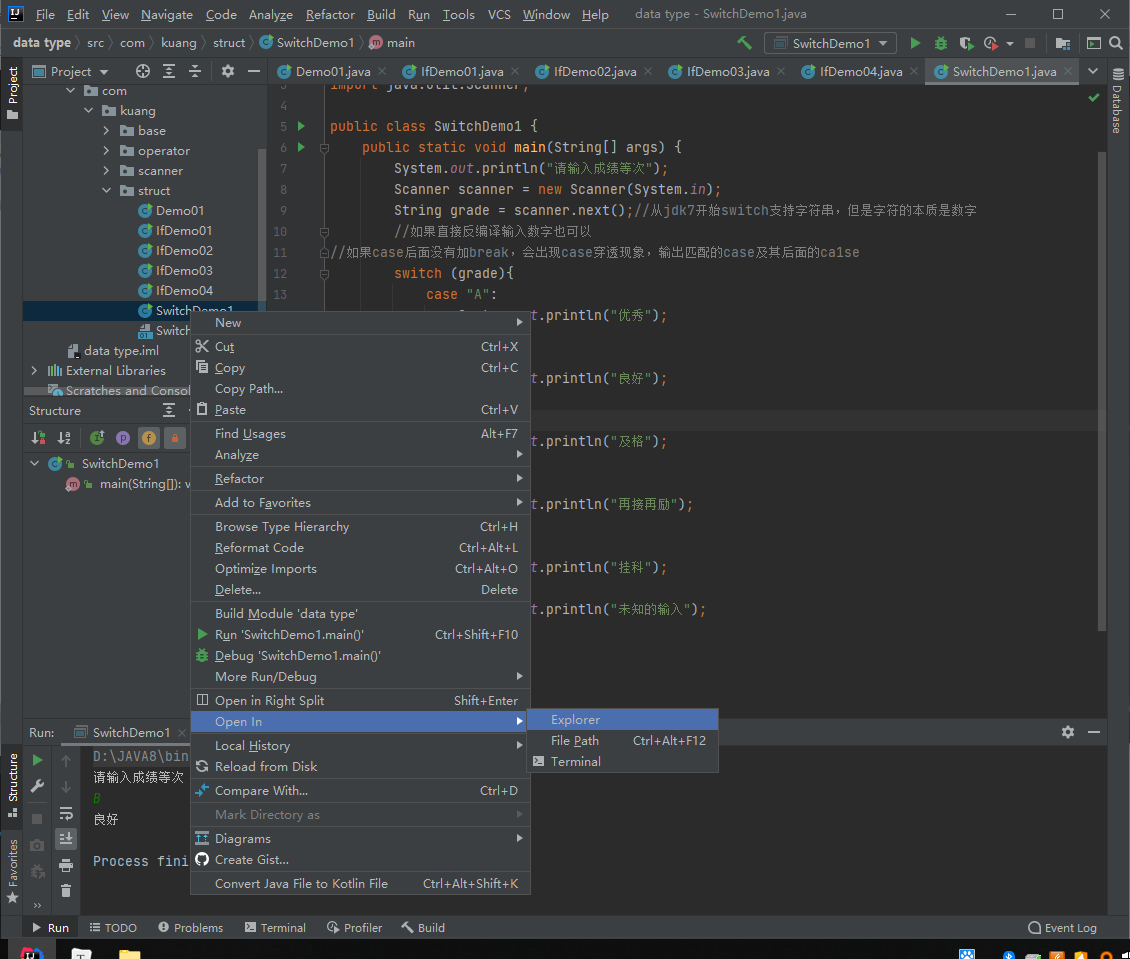Click the run gutter arrow beside the main method line
The width and height of the screenshot is (1130, 959).
click(301, 147)
